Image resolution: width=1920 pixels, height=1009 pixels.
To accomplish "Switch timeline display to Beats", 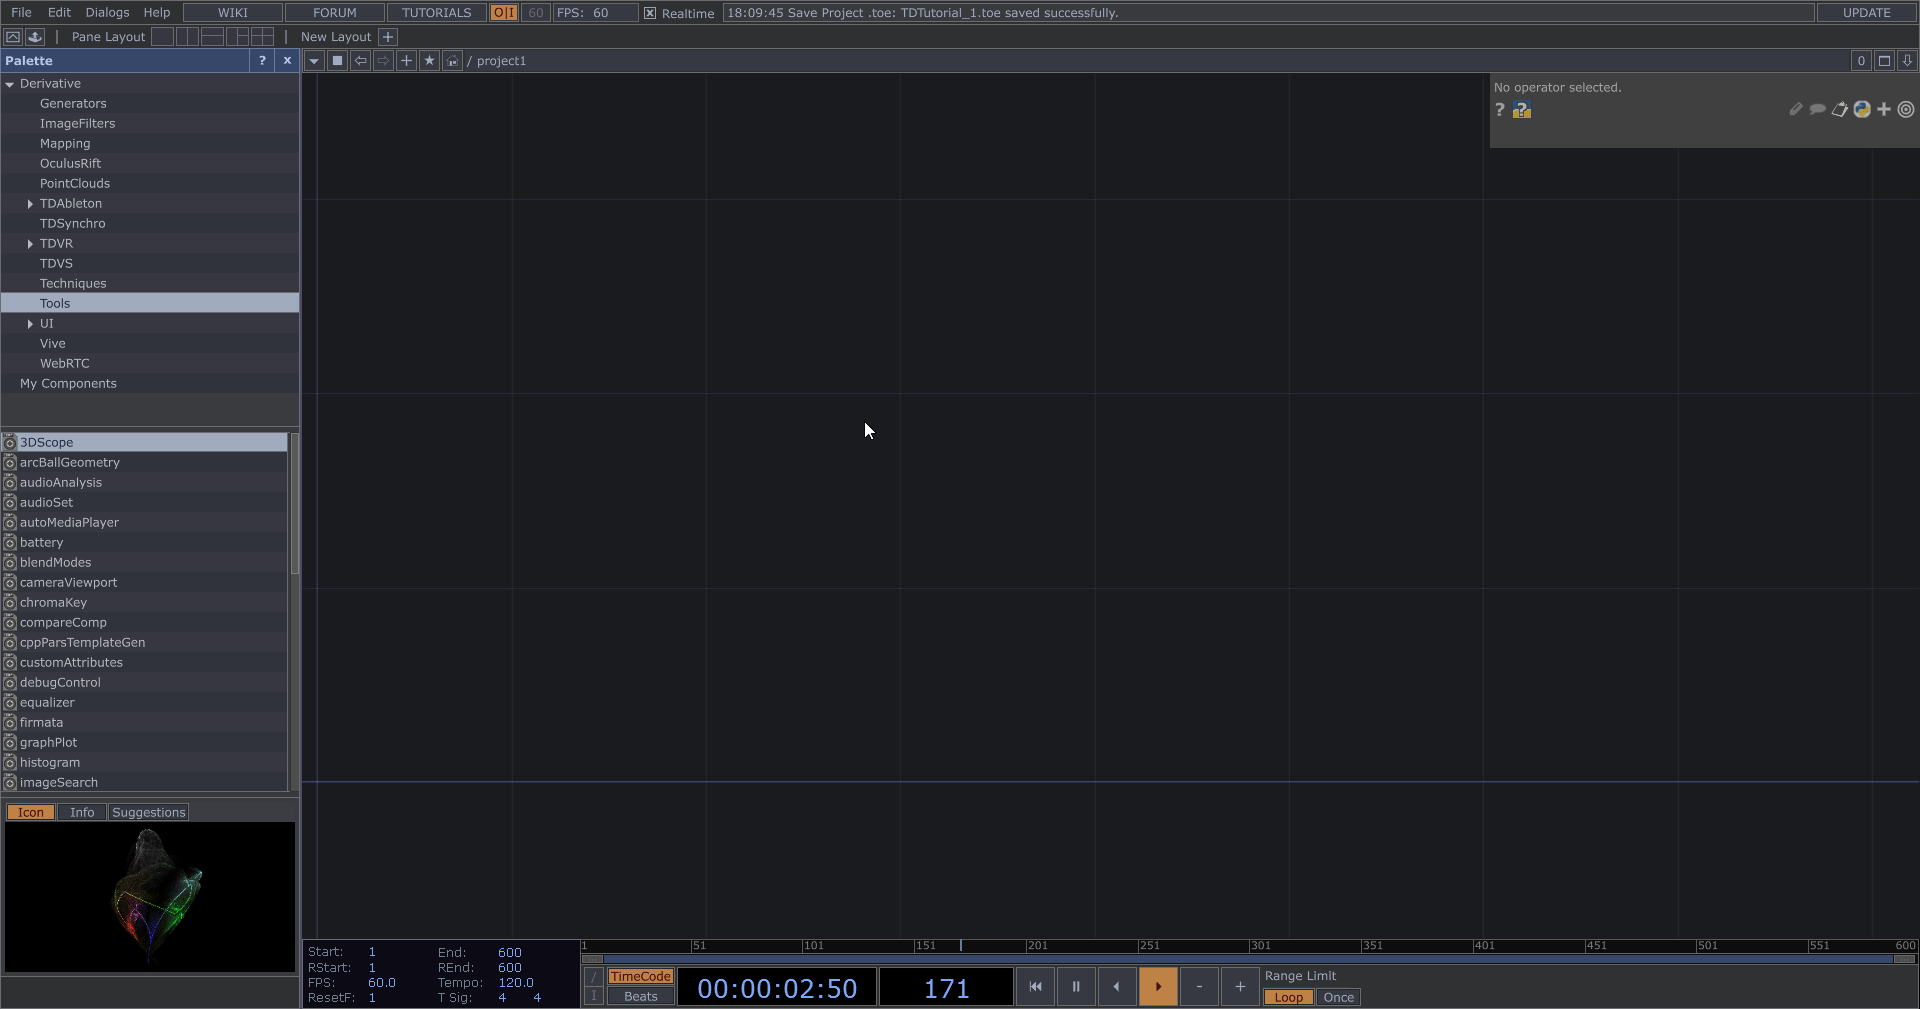I will tap(640, 996).
